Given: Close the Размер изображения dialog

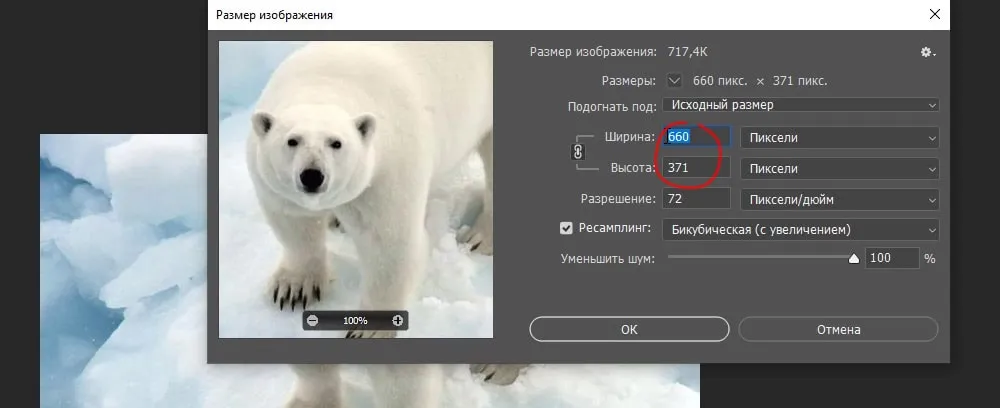Looking at the screenshot, I should (934, 14).
